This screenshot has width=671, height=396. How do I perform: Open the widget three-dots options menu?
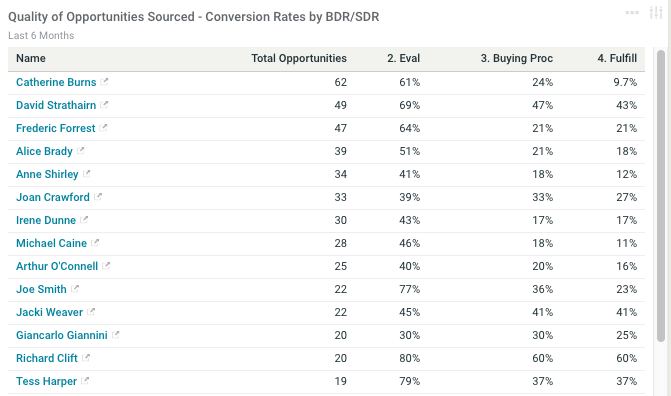(x=632, y=13)
